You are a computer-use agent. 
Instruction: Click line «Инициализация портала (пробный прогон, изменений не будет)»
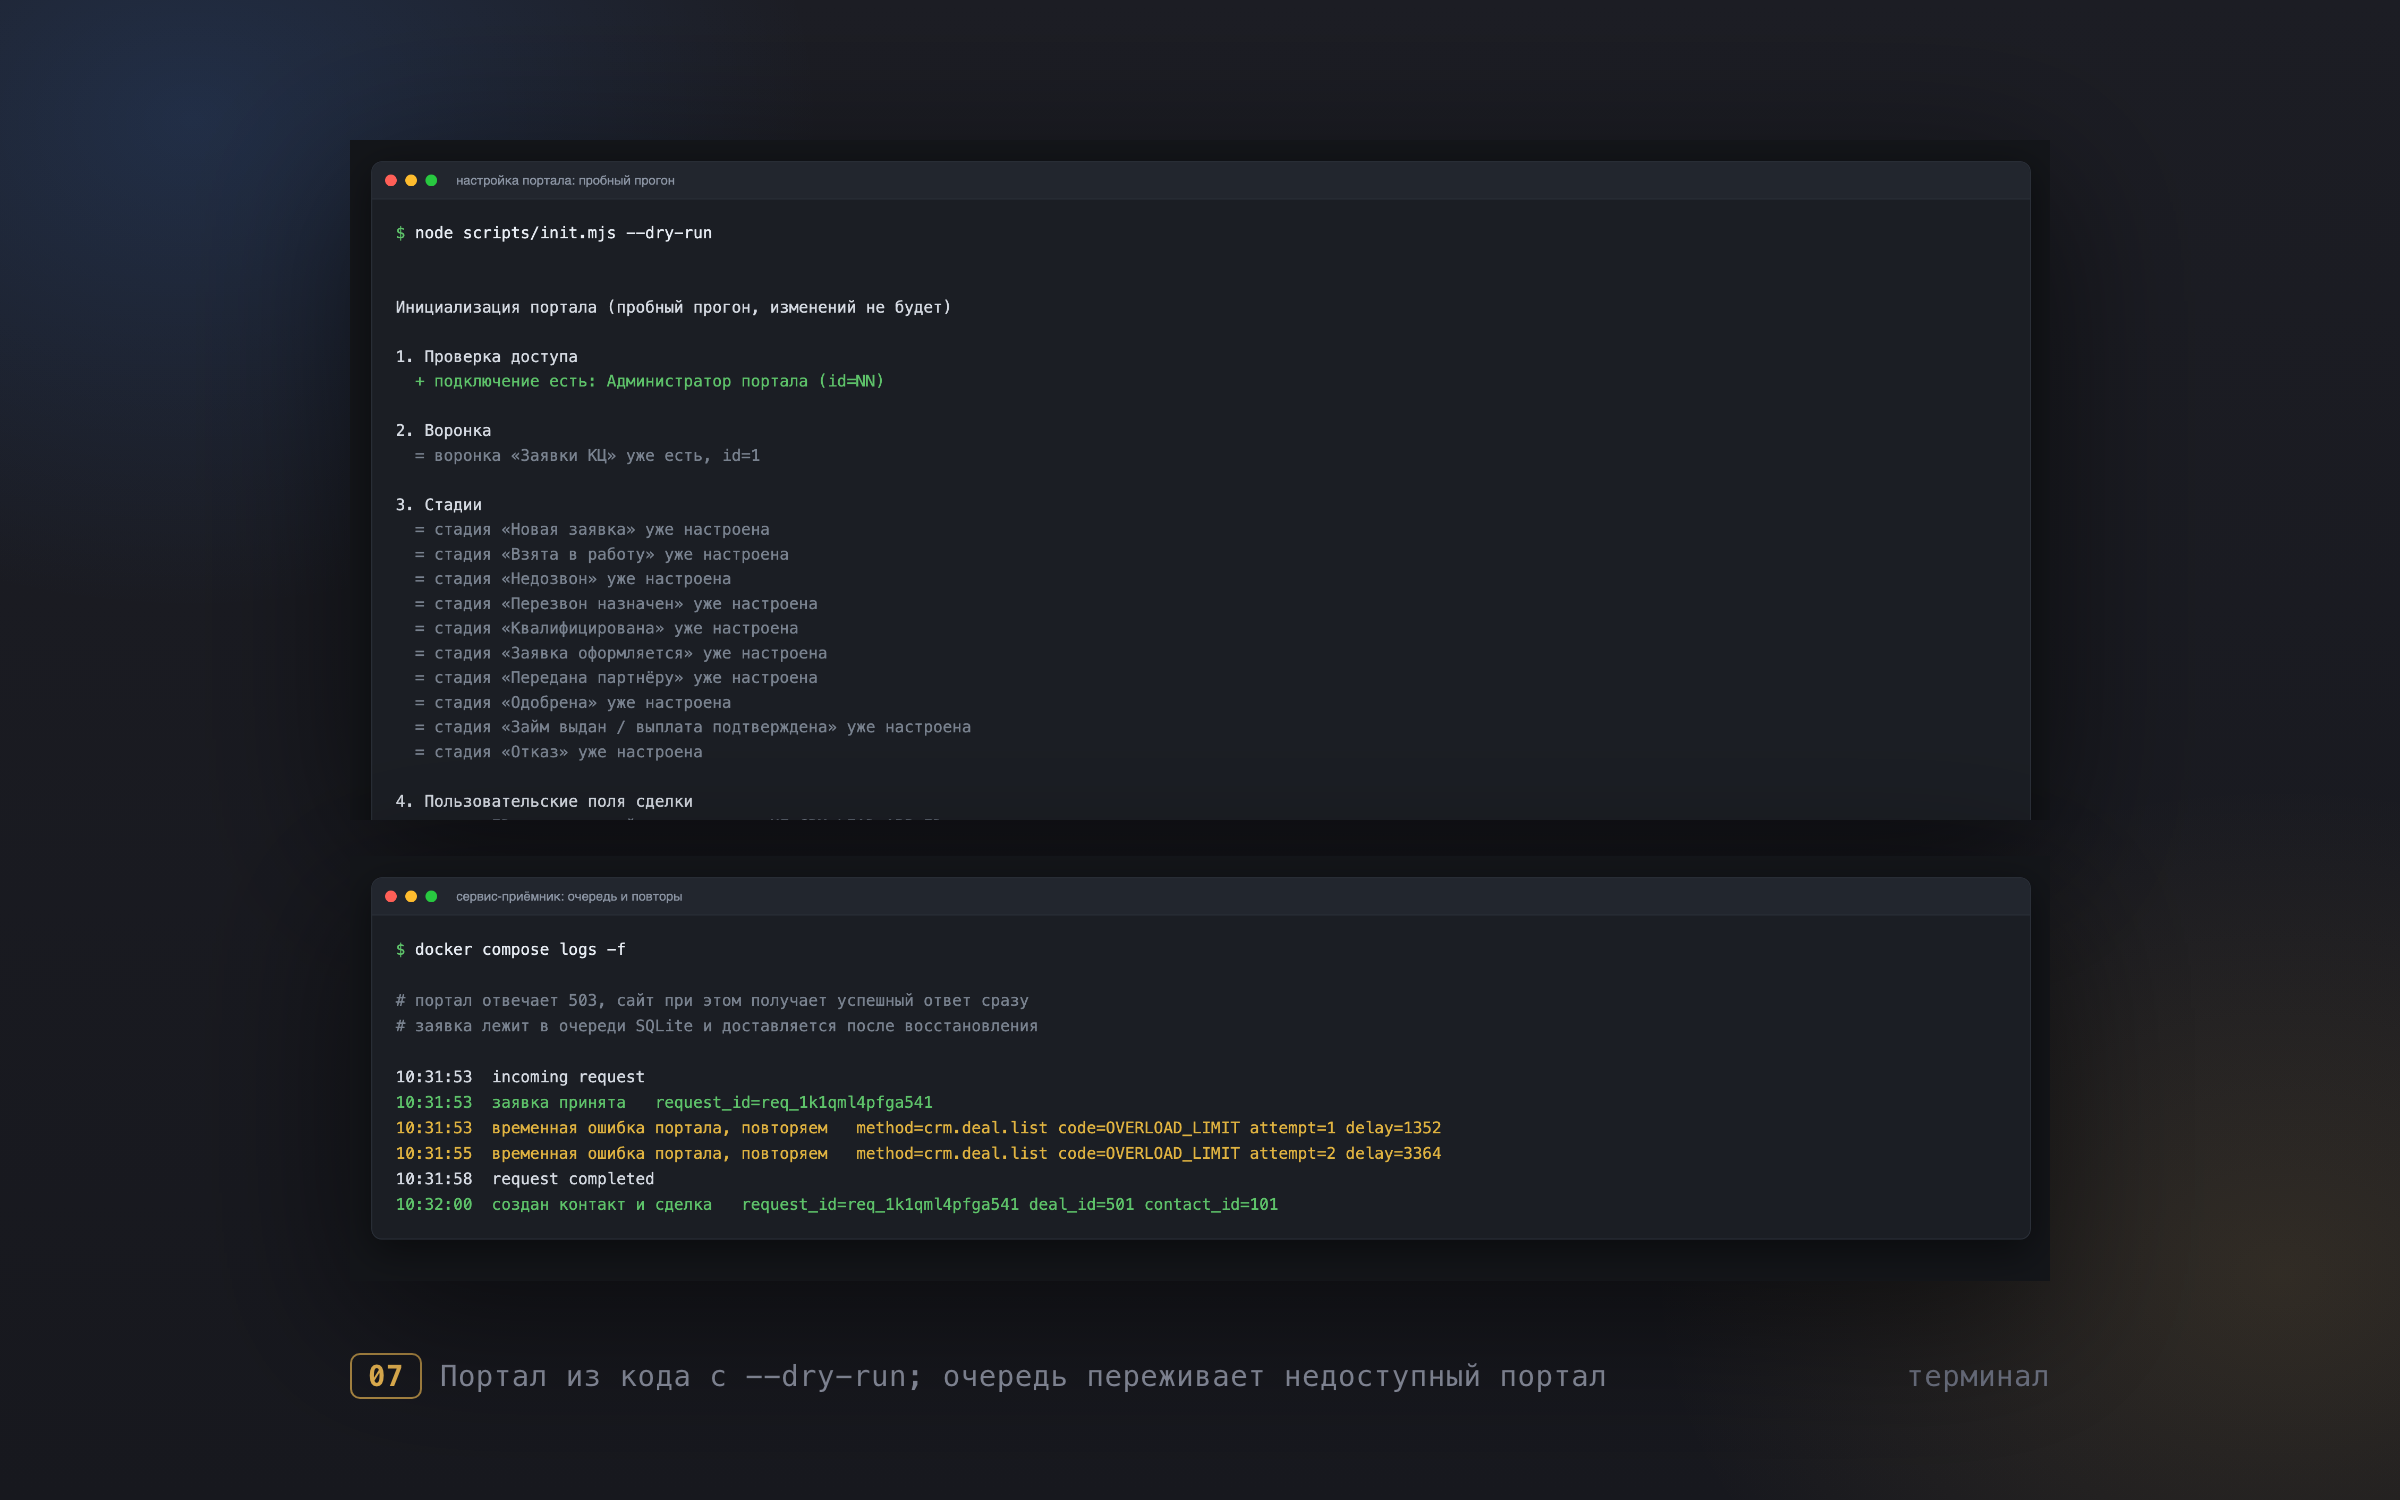click(x=673, y=308)
